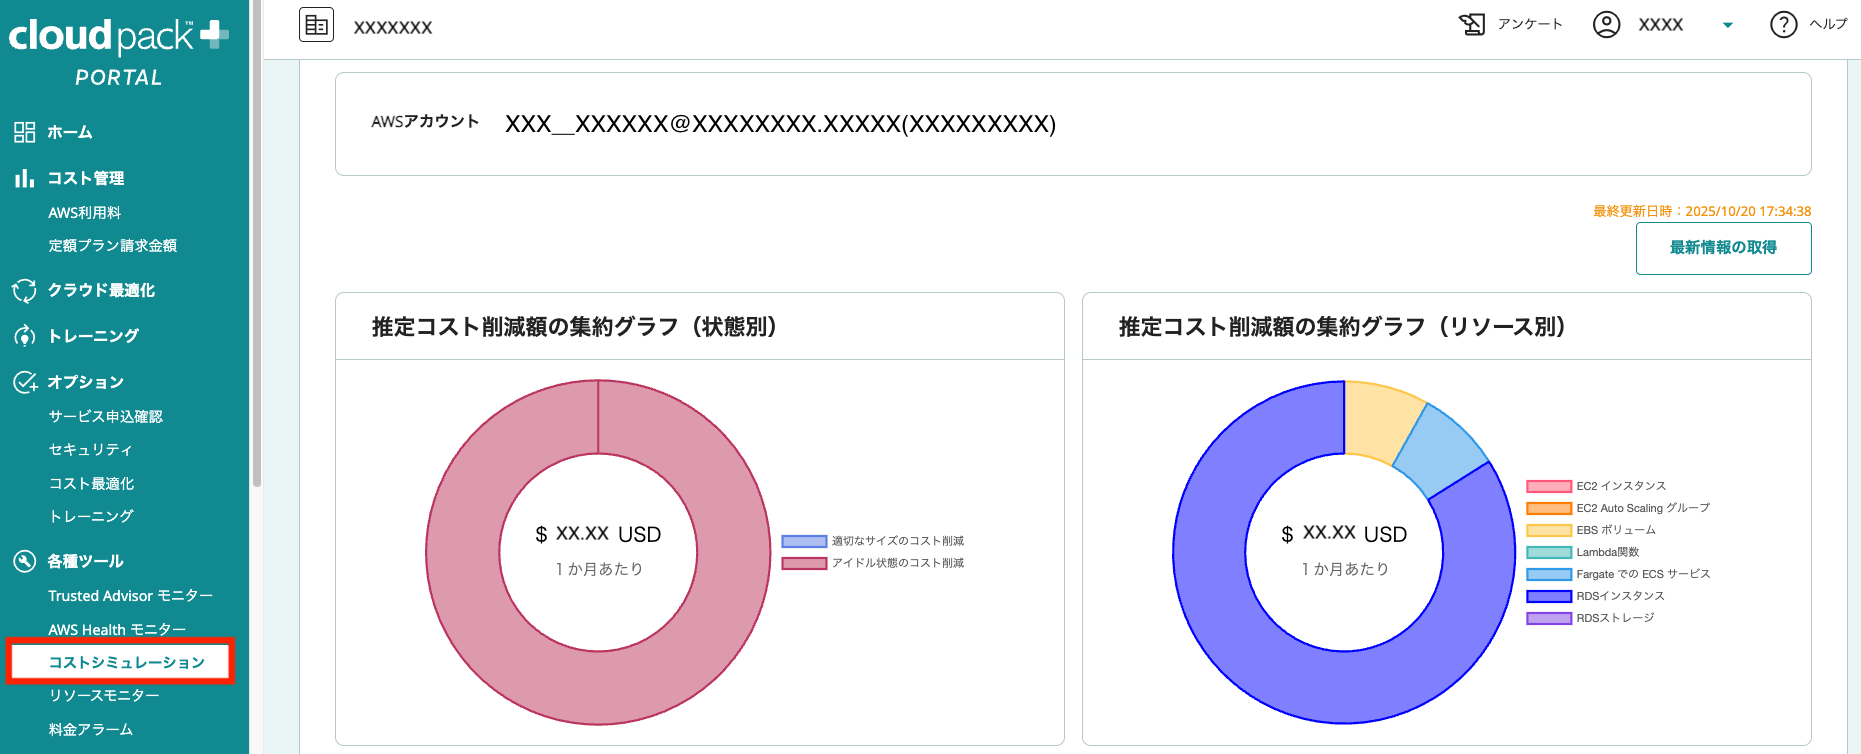Screen dimensions: 1861x754
Task: Open the AWS利用料 menu item
Action: [85, 213]
